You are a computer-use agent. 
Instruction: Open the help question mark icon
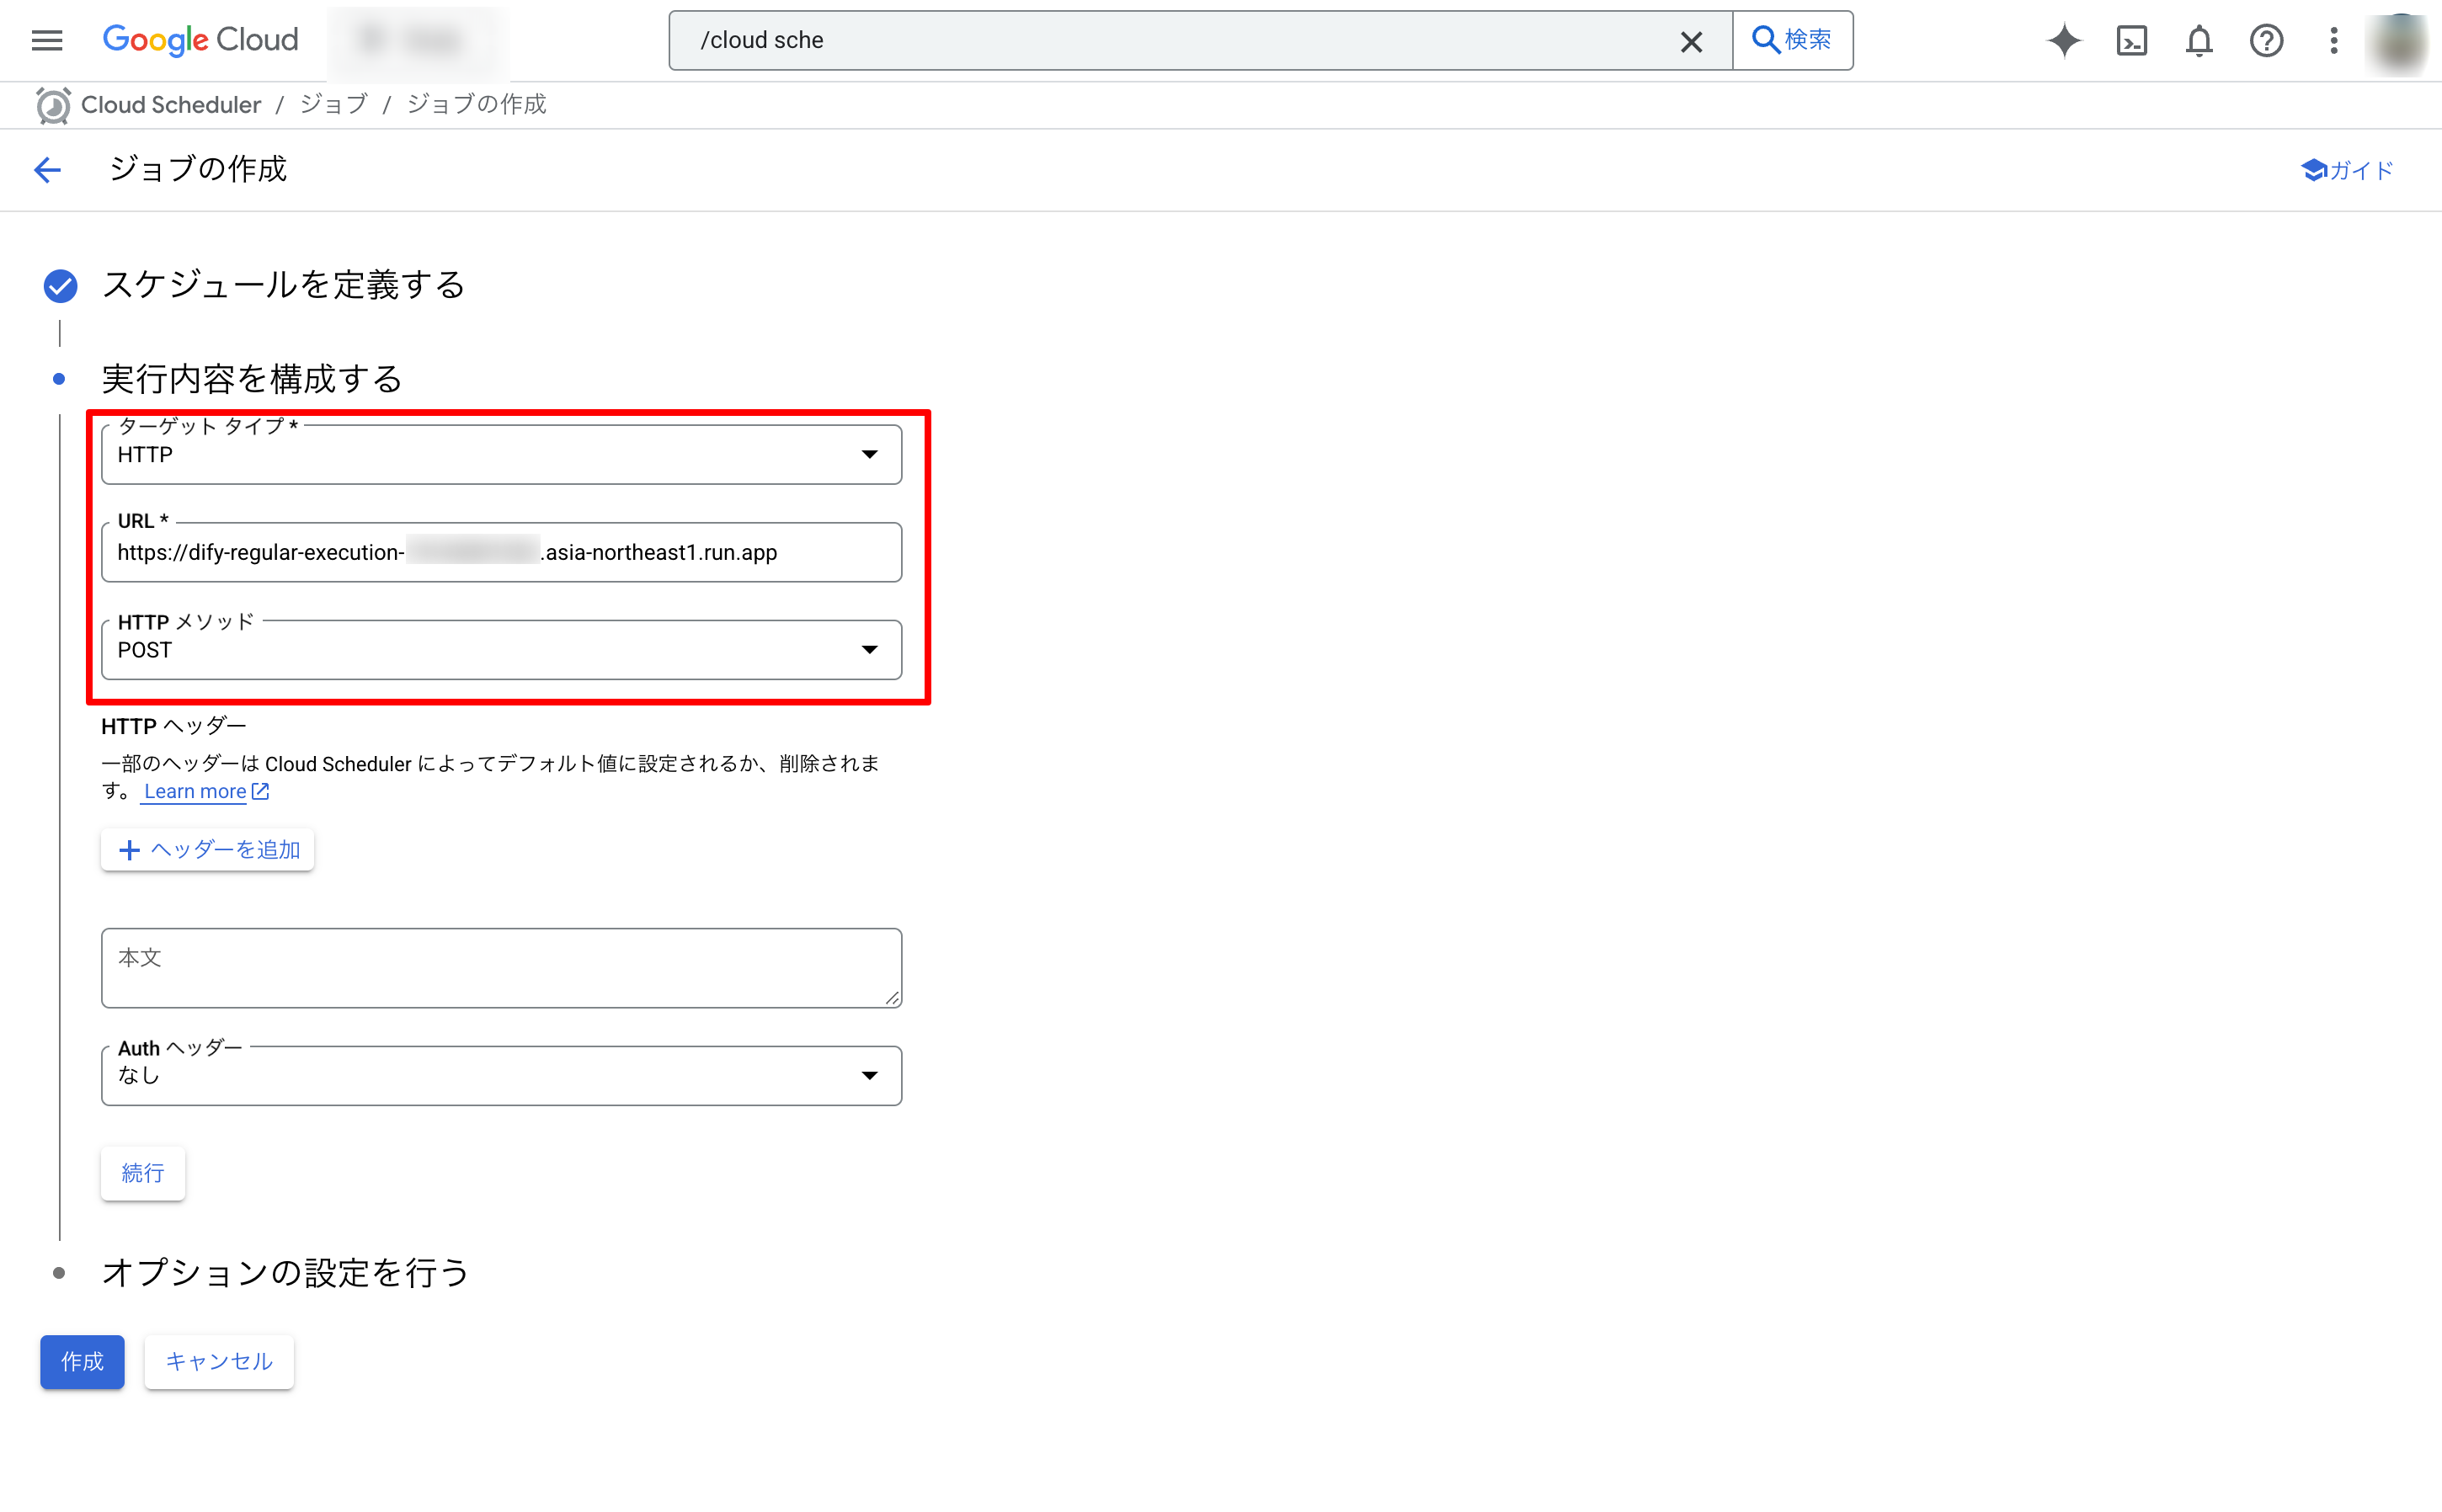2266,40
